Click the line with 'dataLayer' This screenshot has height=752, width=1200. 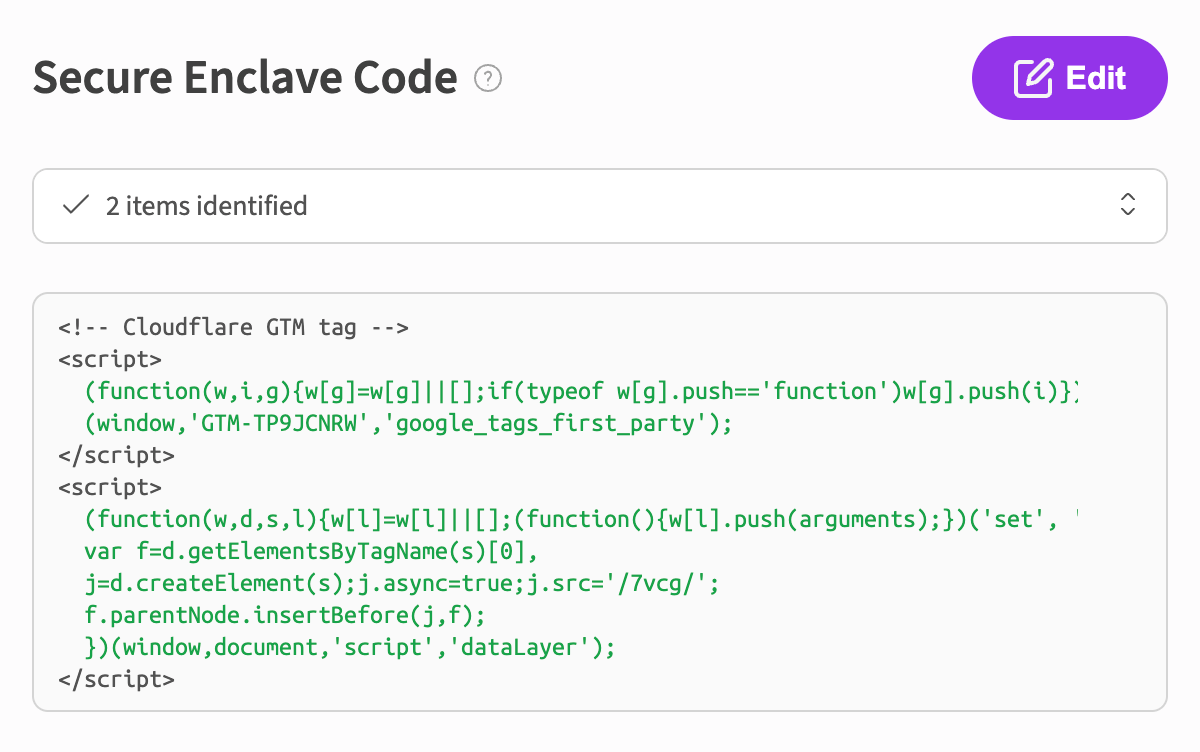(350, 647)
